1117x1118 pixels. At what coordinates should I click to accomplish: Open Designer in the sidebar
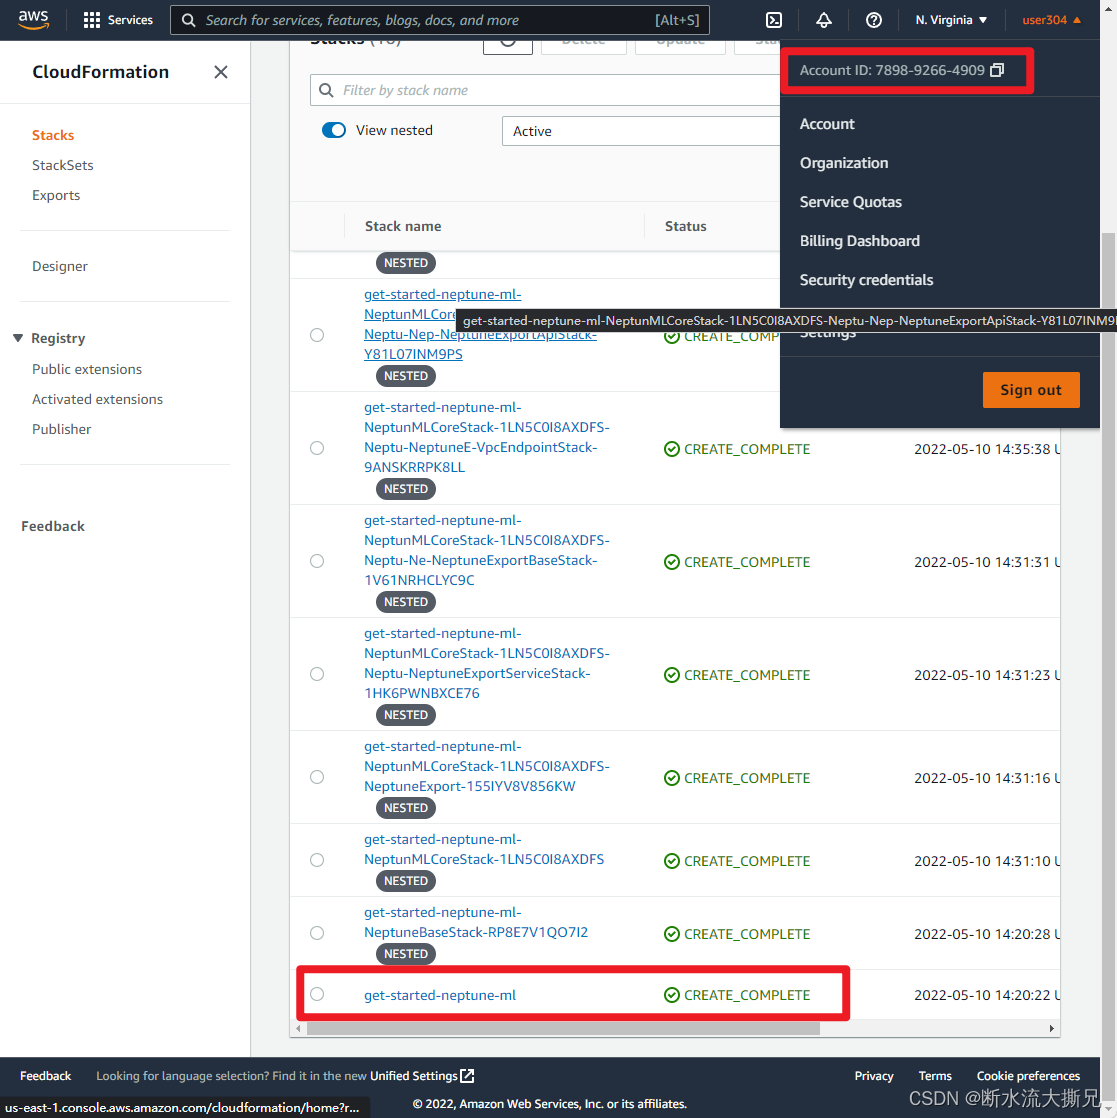[60, 266]
